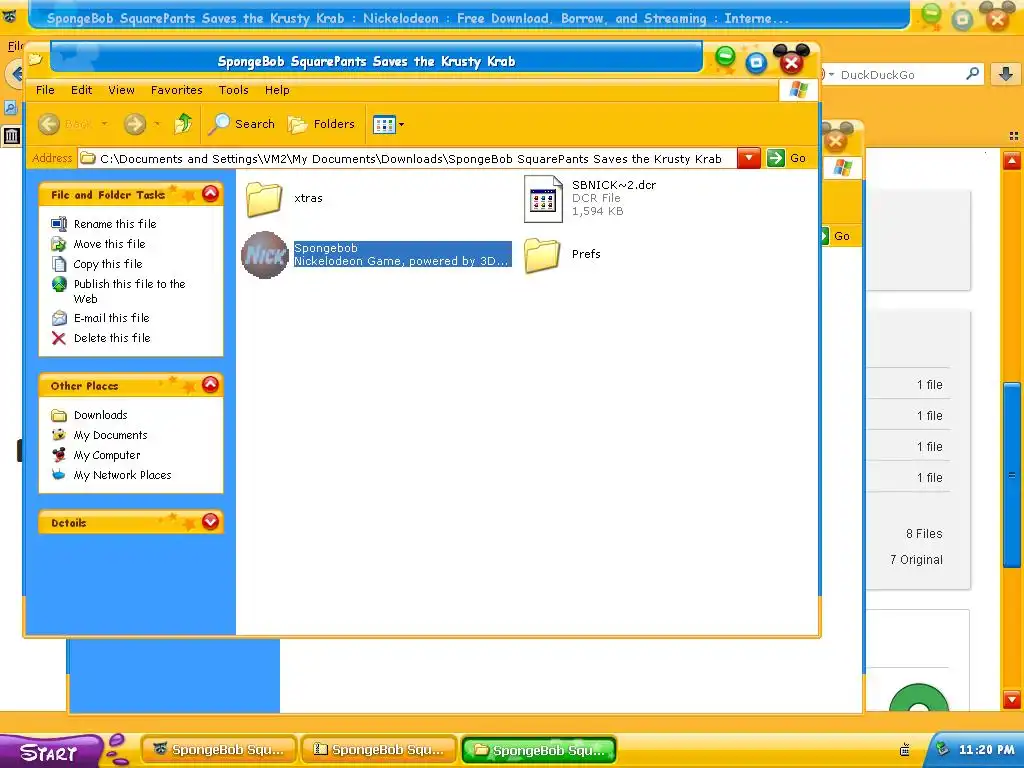Click the tray network icon beside clock
The width and height of the screenshot is (1024, 768).
(942, 749)
